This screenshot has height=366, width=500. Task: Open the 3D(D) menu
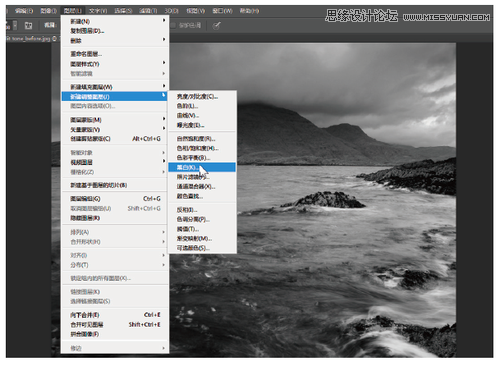click(171, 11)
